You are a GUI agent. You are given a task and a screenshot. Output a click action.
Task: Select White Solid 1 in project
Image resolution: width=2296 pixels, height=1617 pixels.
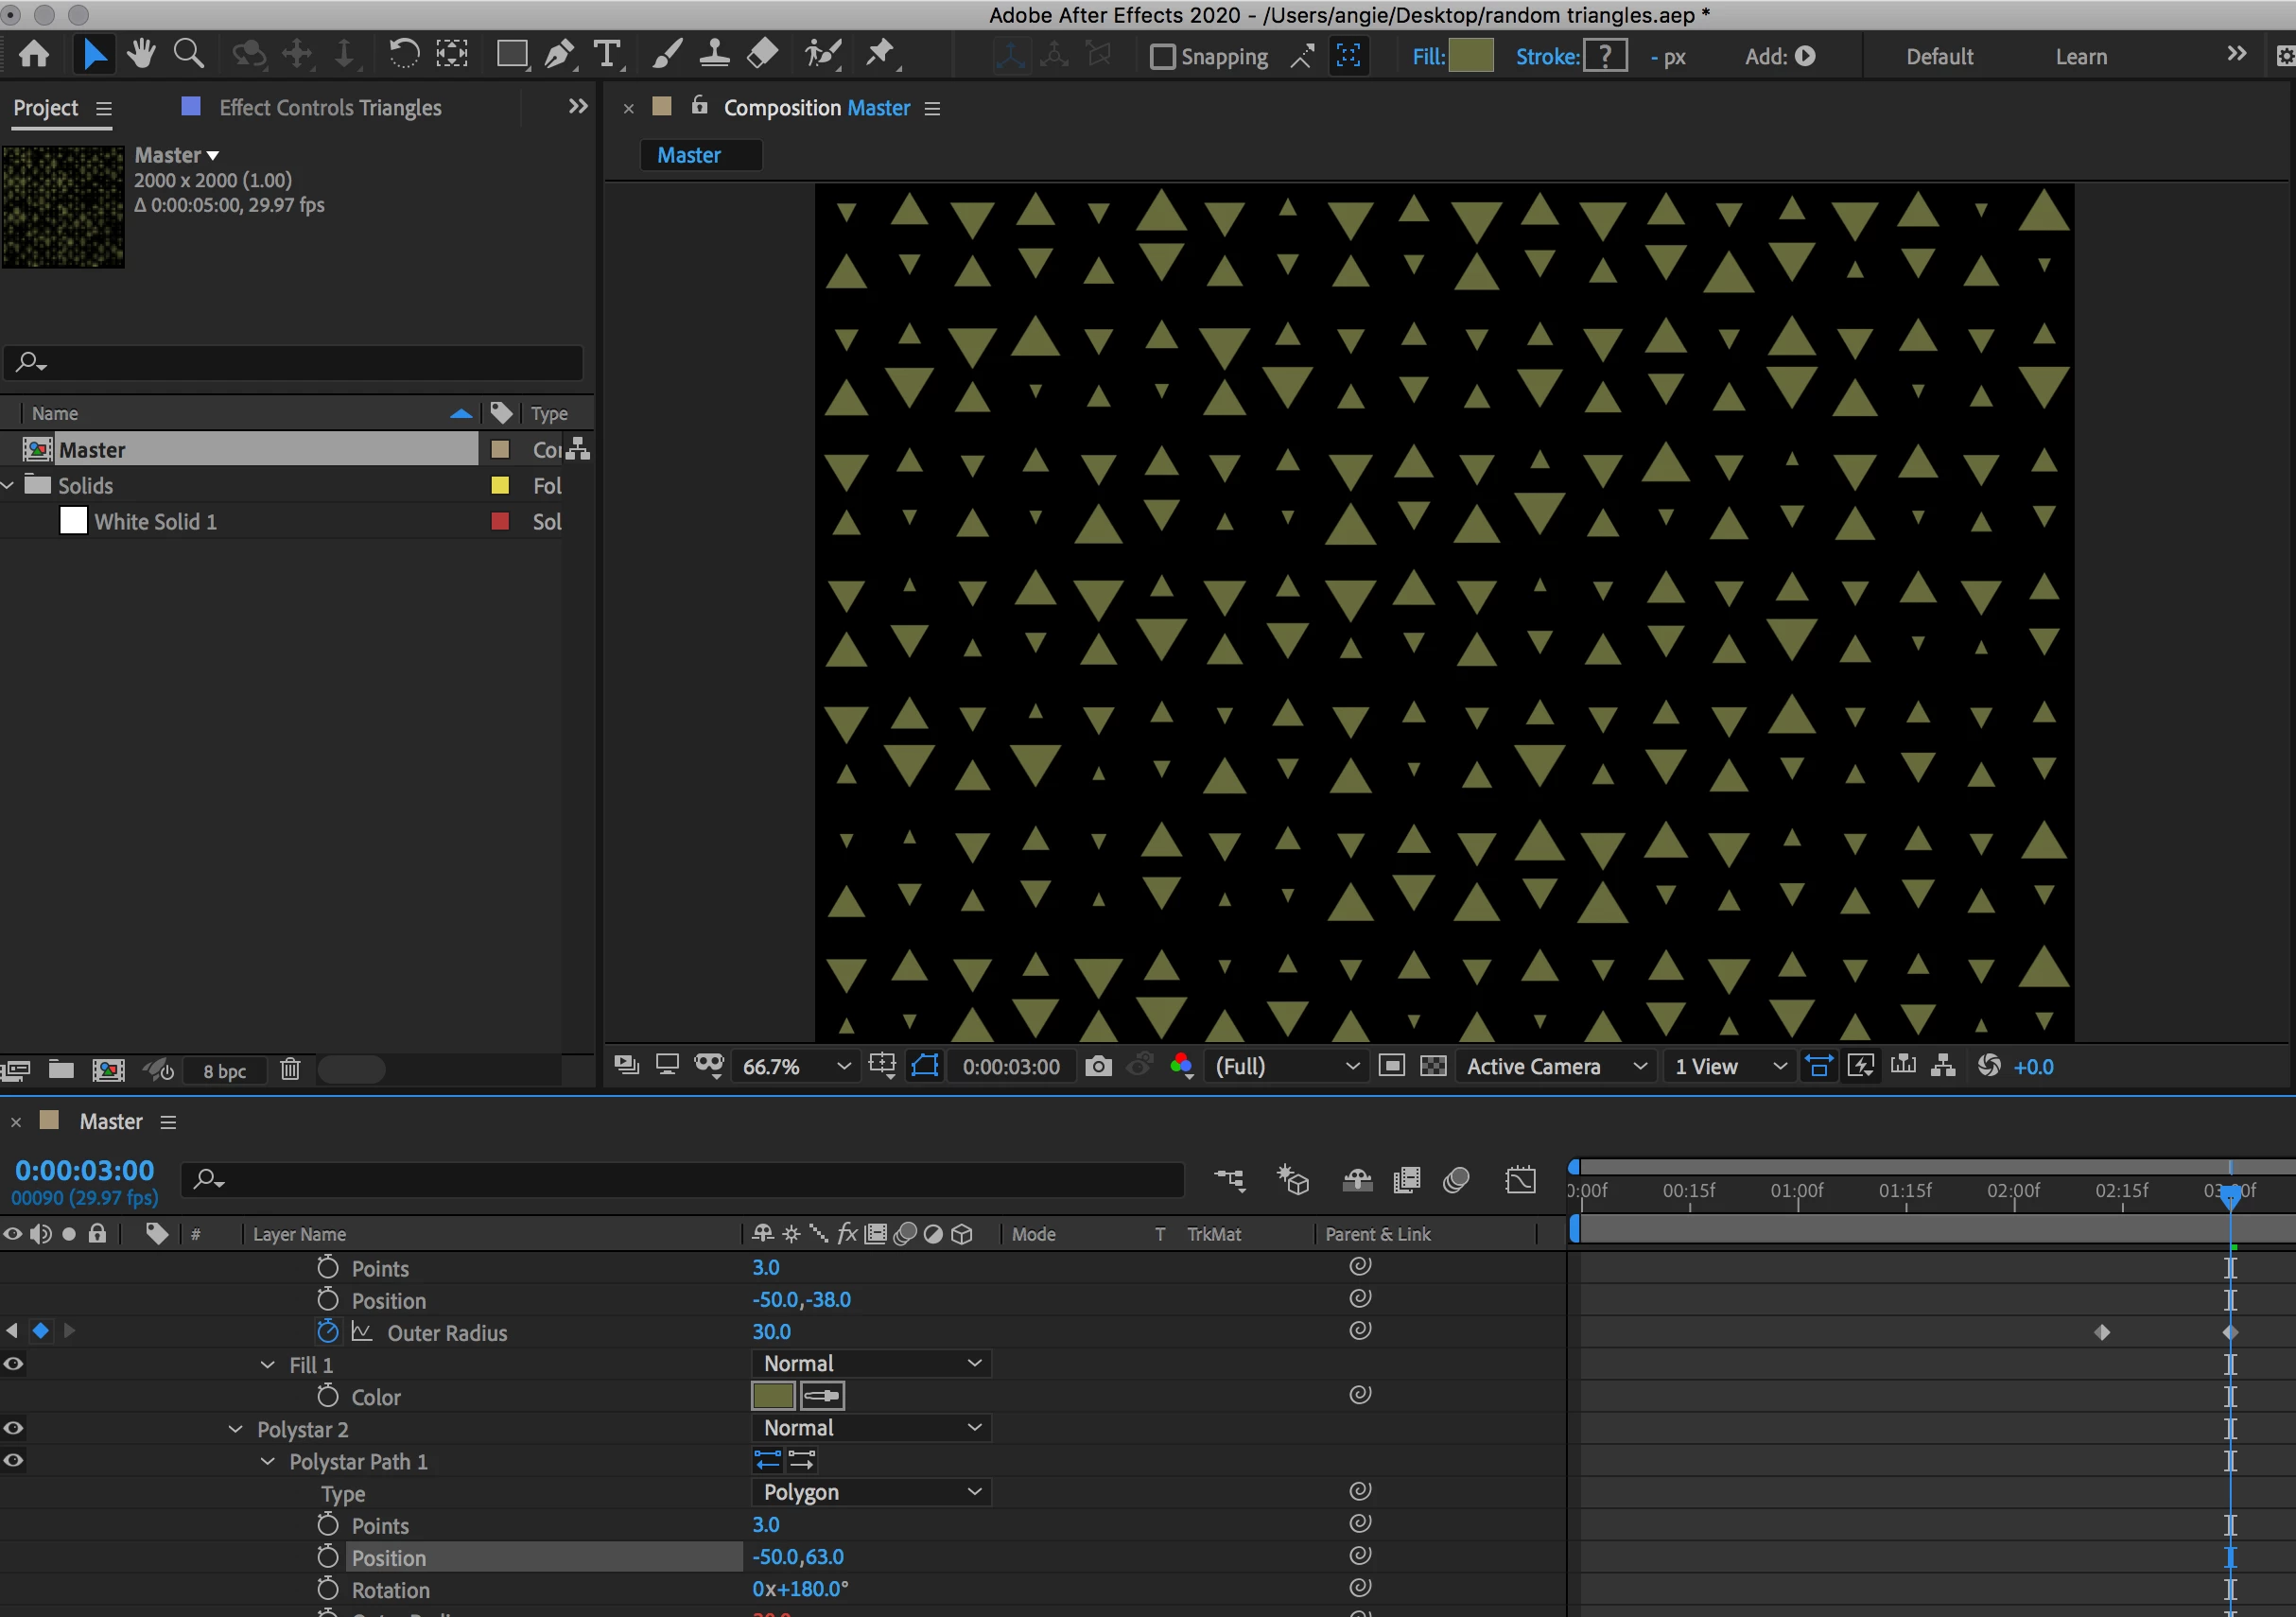point(155,522)
